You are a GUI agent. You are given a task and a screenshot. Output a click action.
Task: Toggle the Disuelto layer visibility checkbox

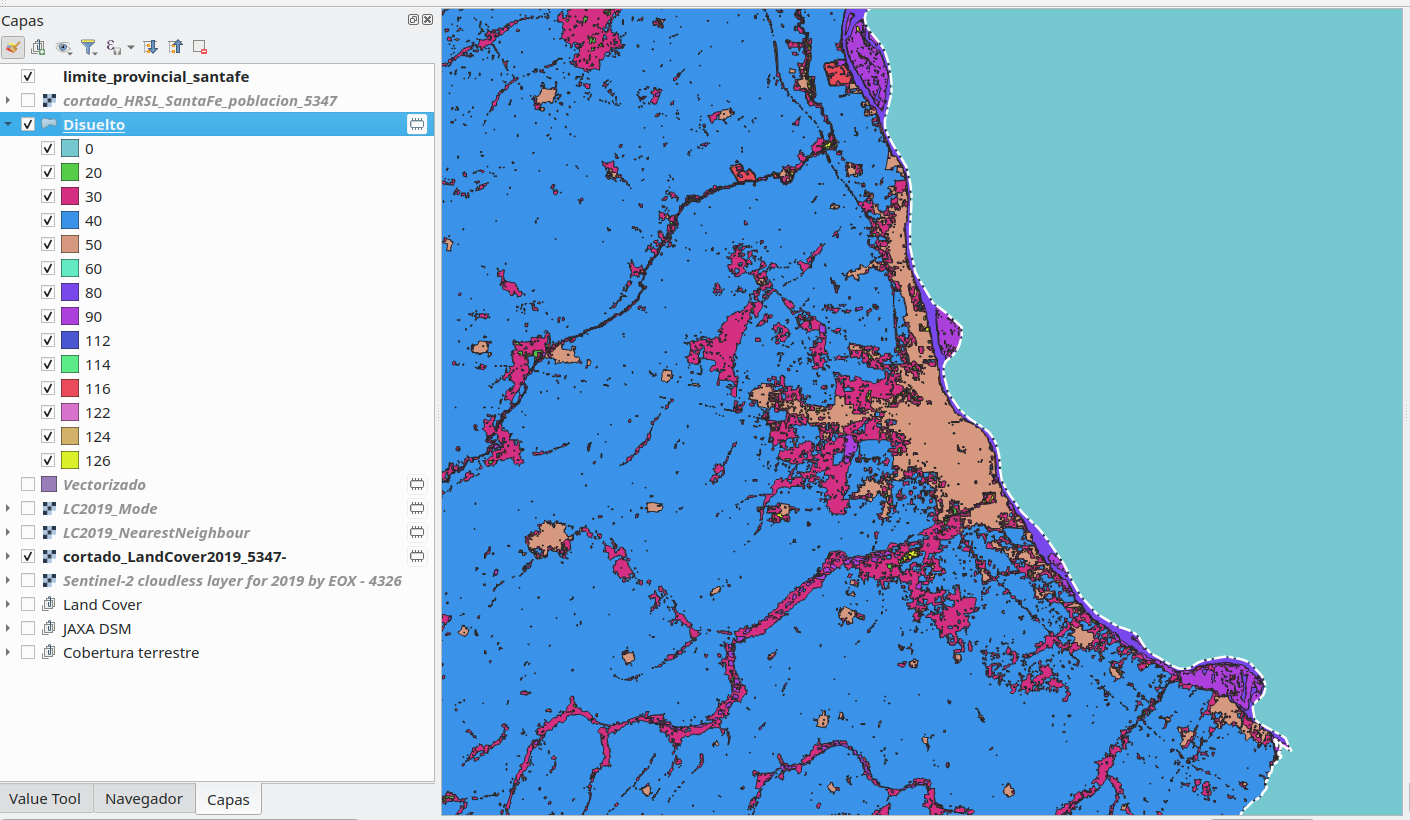(x=28, y=124)
